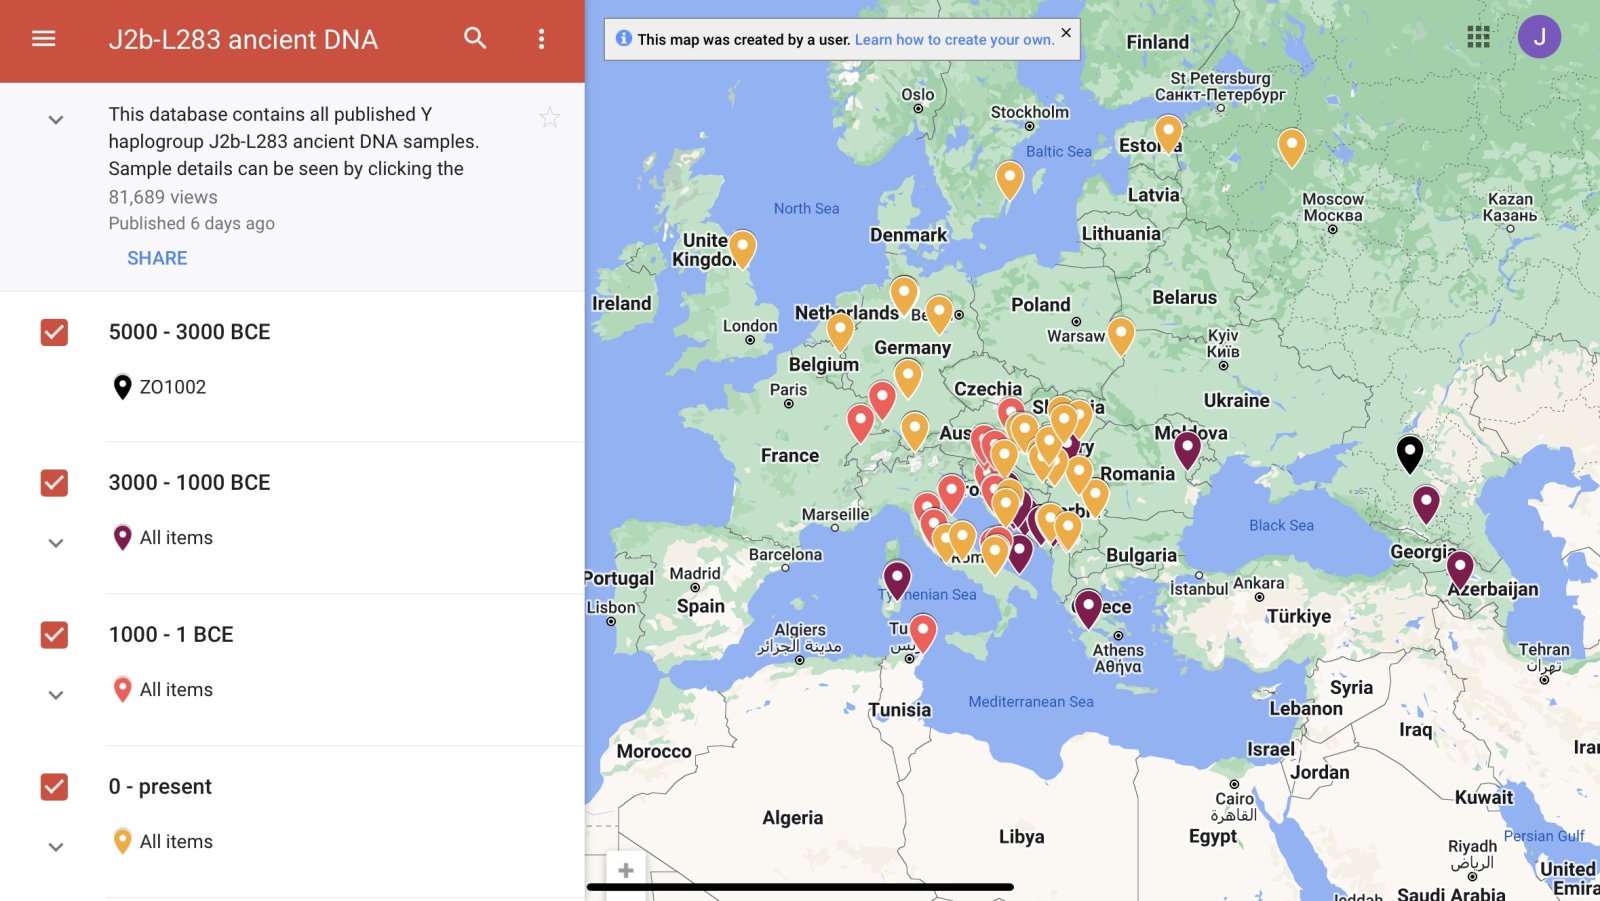
Task: Click the yellow map pin north of Moscow
Action: pos(1292,147)
